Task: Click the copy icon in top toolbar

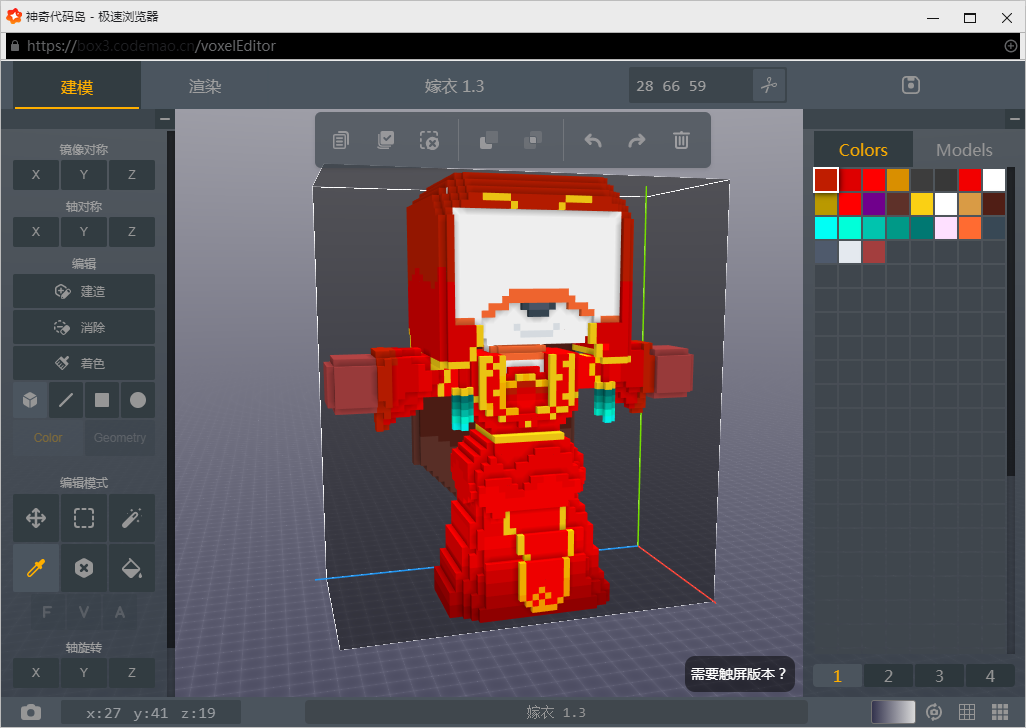Action: click(341, 140)
